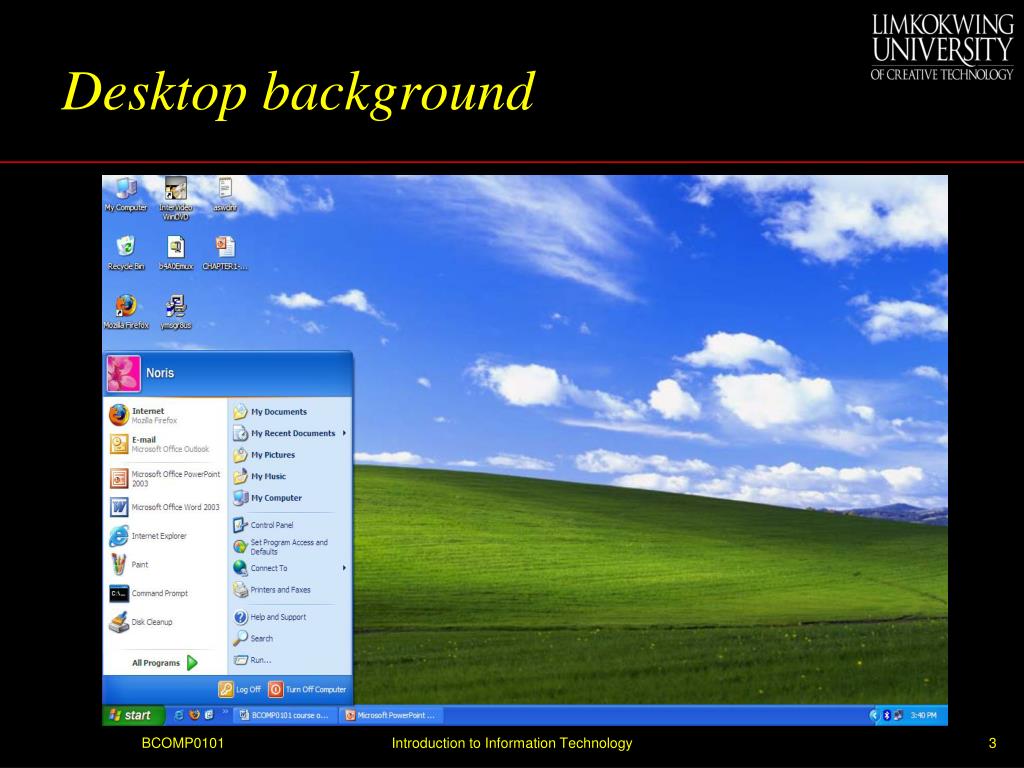The image size is (1024, 768).
Task: Launch Firefox from Quick Launch bar
Action: tap(194, 715)
